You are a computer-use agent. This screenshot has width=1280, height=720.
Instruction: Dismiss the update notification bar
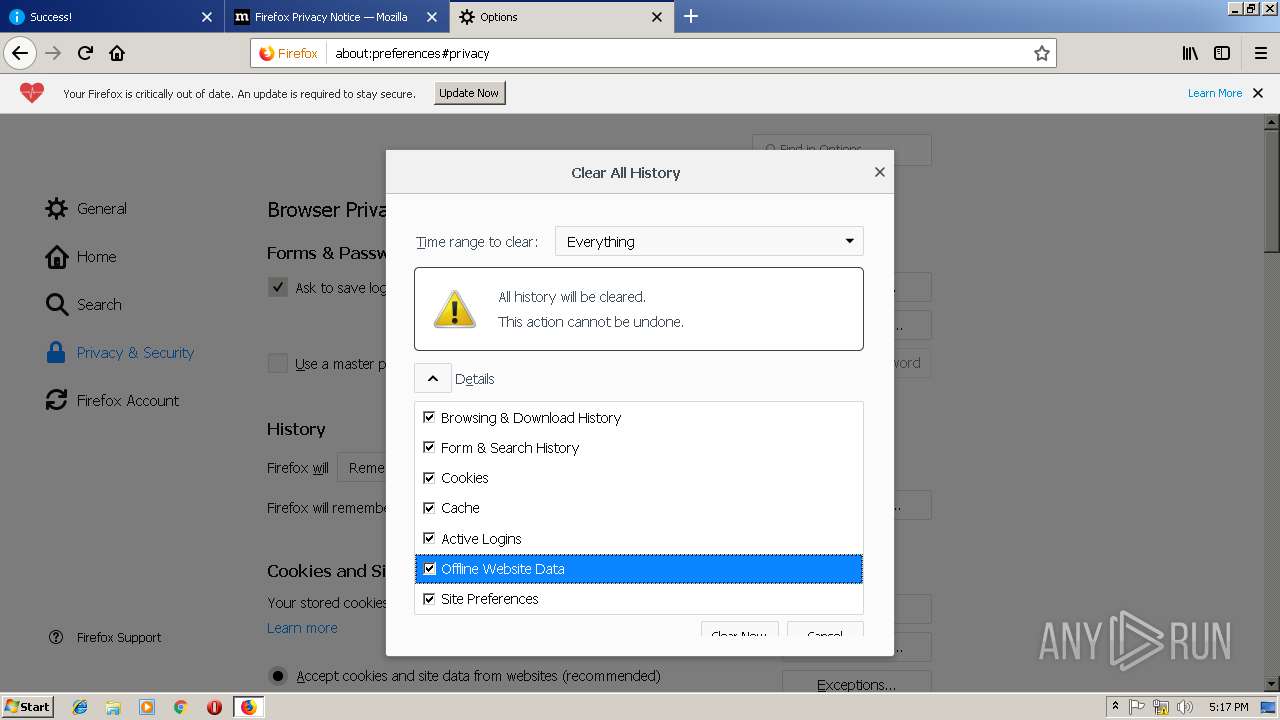point(1258,93)
